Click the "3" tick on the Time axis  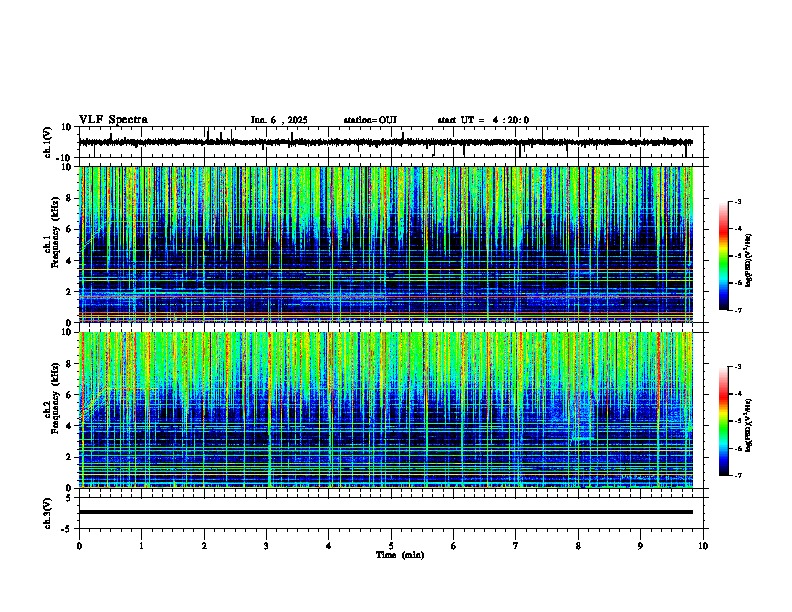coord(266,546)
